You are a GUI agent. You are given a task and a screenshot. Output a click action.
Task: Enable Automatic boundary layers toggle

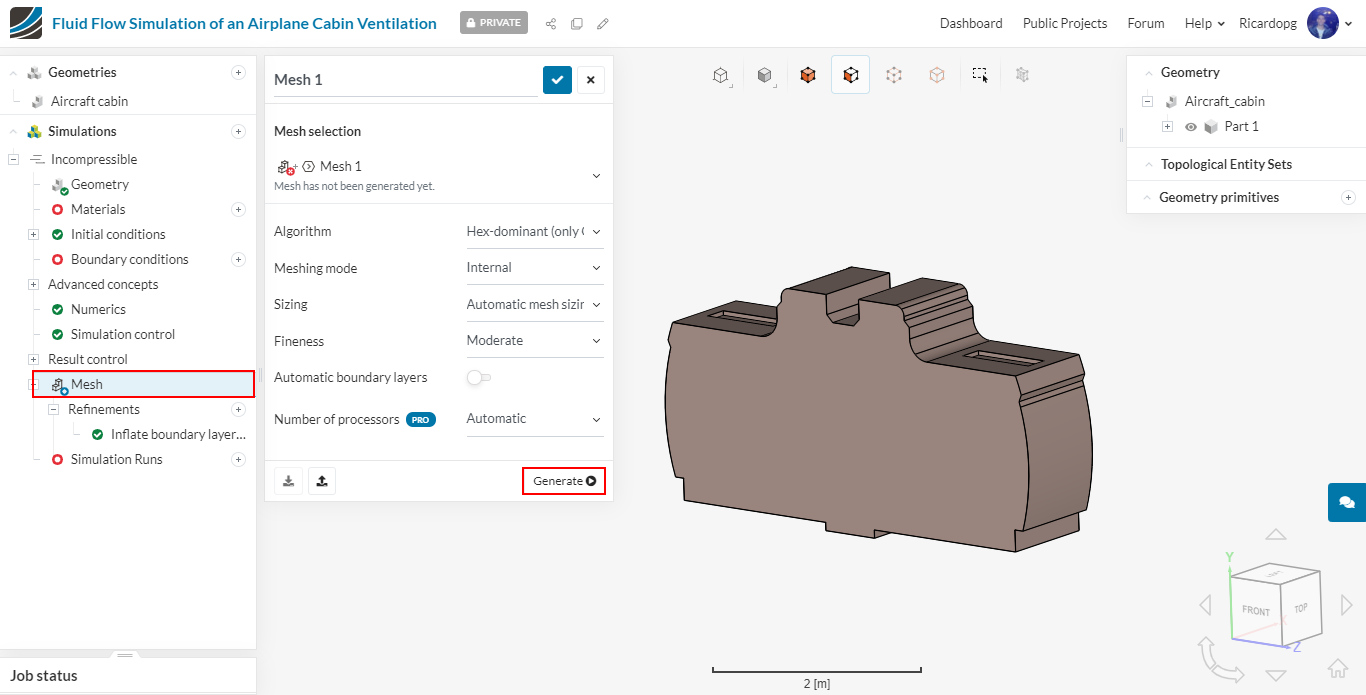[479, 378]
